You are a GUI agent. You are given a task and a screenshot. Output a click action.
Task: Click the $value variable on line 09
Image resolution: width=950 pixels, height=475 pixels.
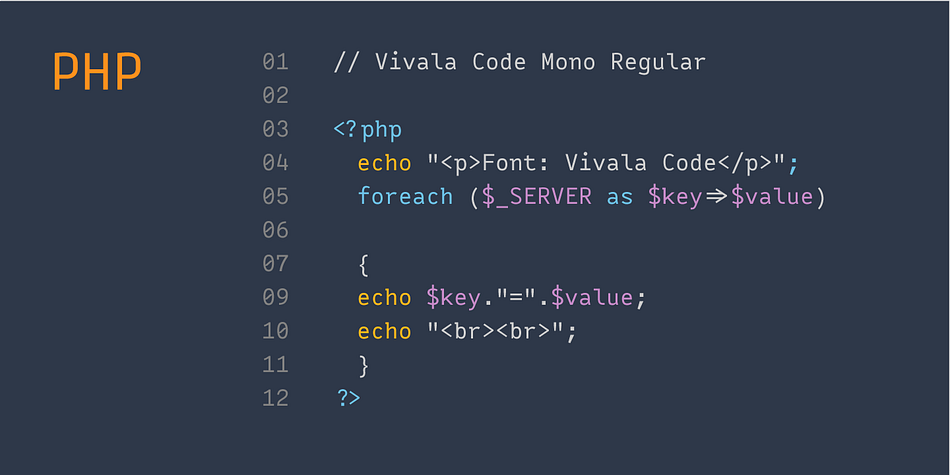click(x=592, y=297)
